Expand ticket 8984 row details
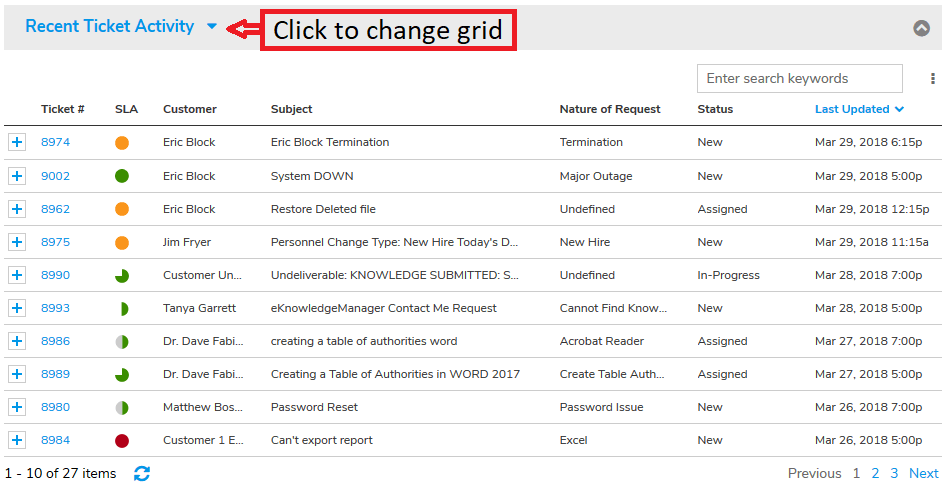The width and height of the screenshot is (949, 498). [17, 440]
